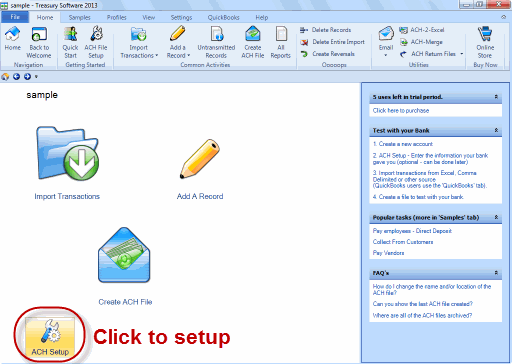
Task: Click ACH Return Files utility
Action: coord(428,54)
